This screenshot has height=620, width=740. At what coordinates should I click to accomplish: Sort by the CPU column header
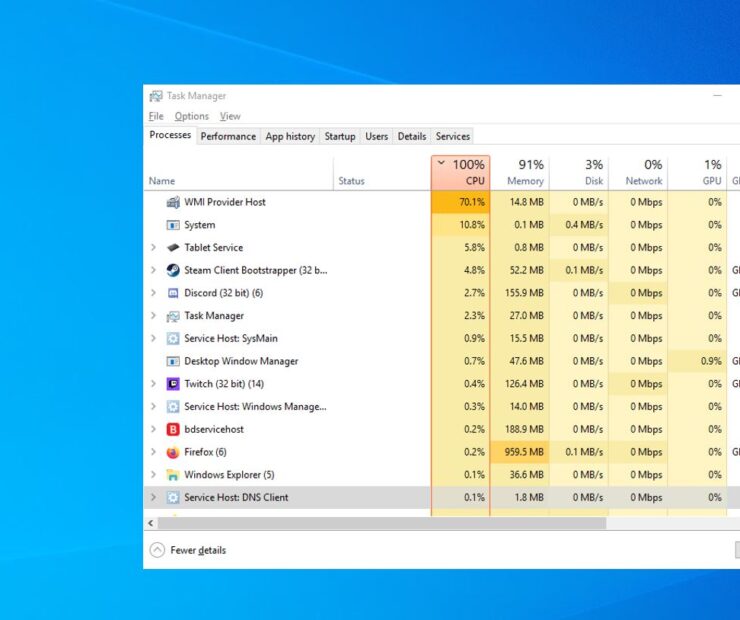(x=461, y=173)
